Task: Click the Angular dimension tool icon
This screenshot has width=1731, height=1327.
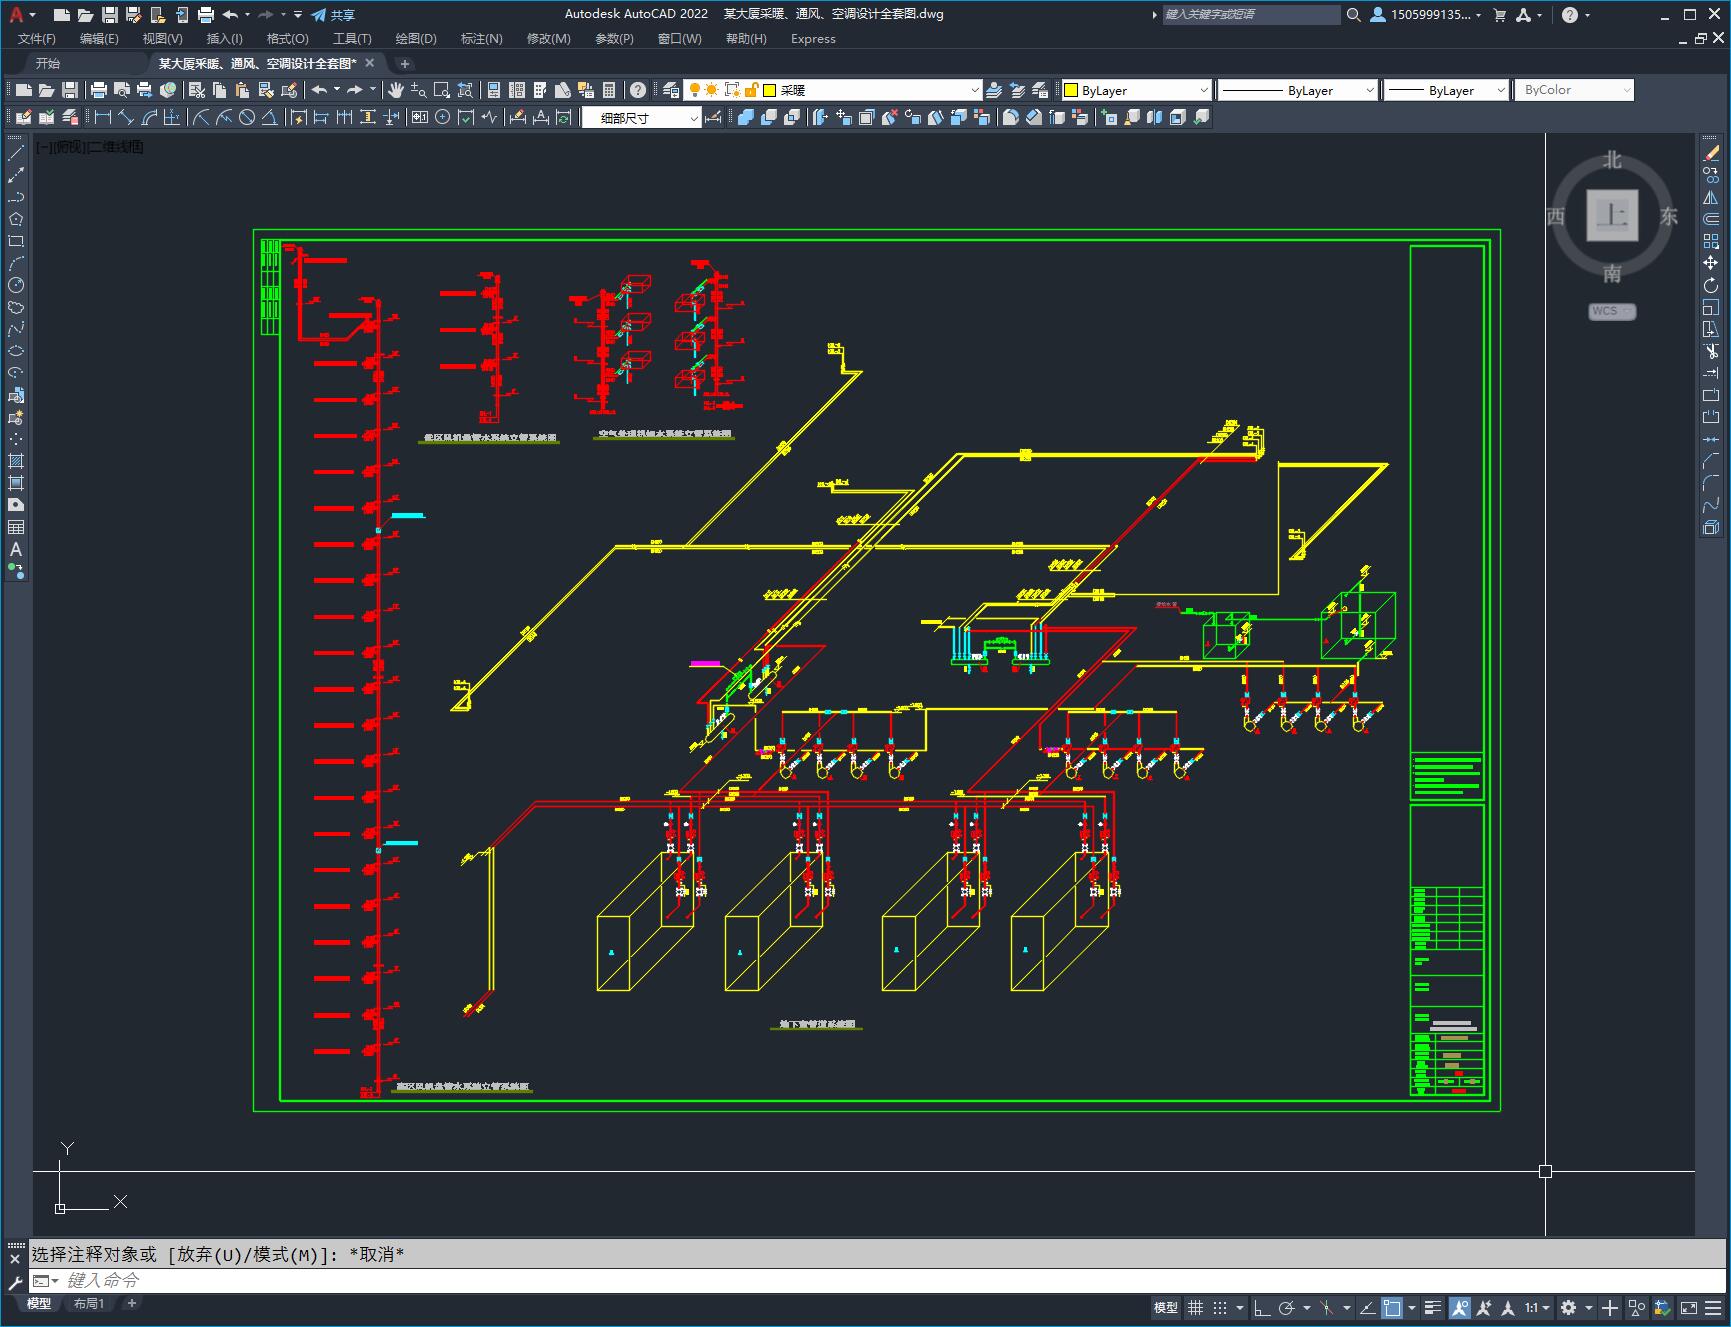Action: pos(270,117)
